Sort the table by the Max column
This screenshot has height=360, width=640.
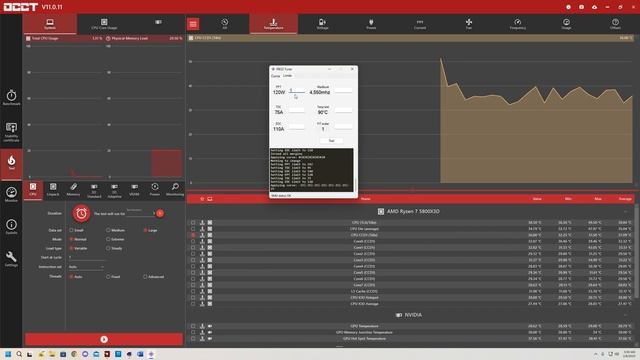click(x=598, y=199)
